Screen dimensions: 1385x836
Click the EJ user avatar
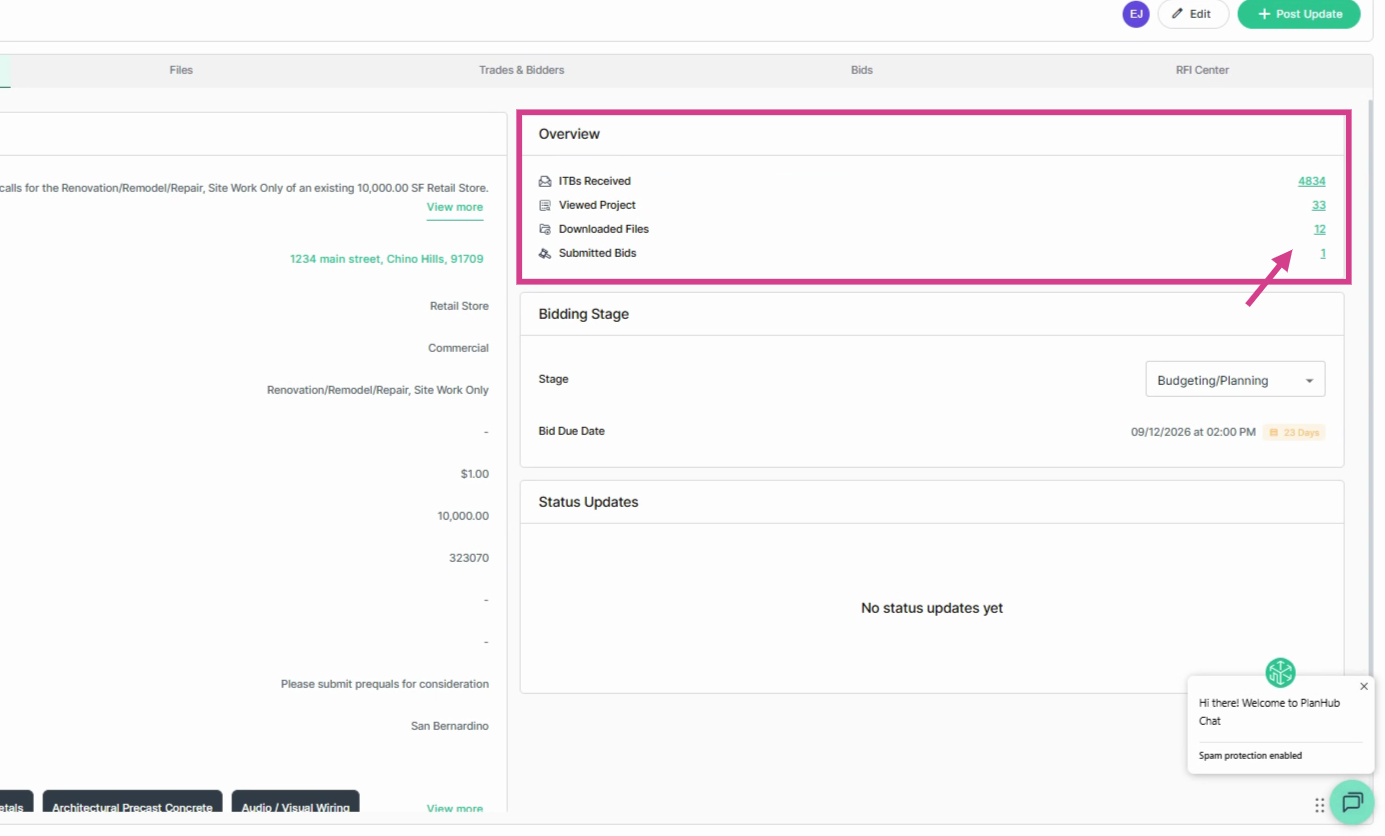[x=1136, y=14]
